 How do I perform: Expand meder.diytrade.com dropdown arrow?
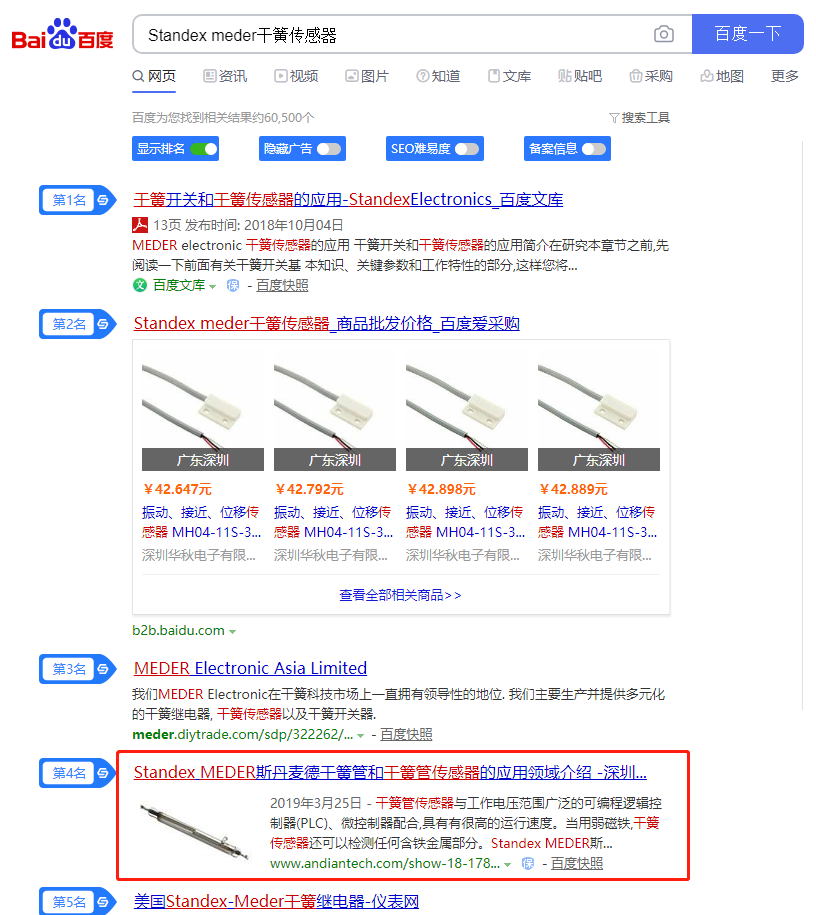361,736
